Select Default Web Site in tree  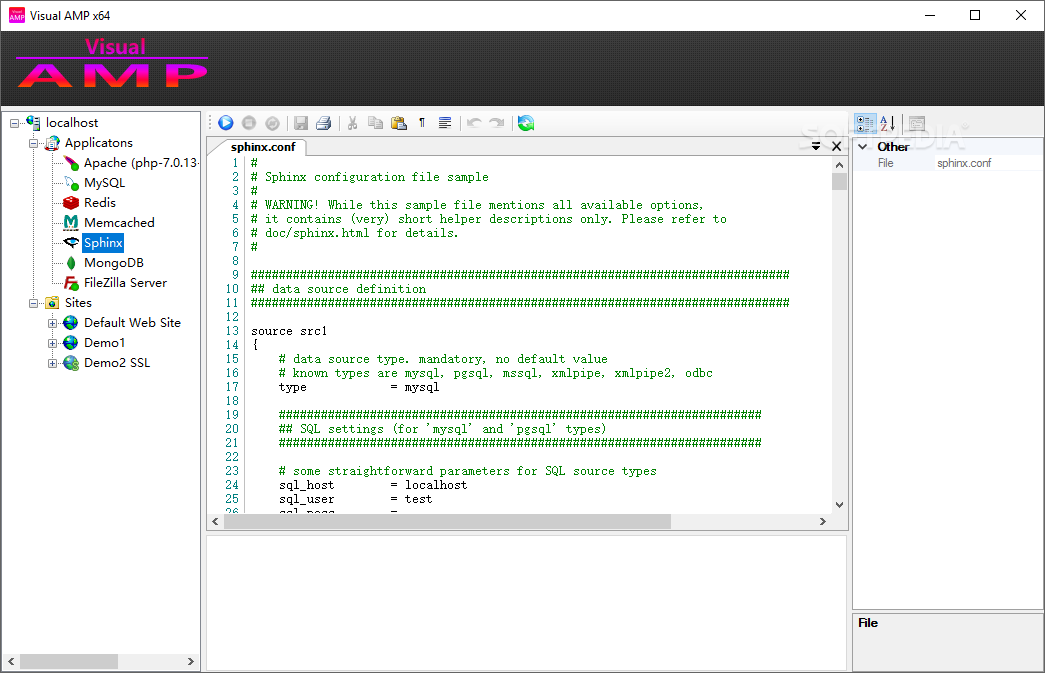[132, 323]
